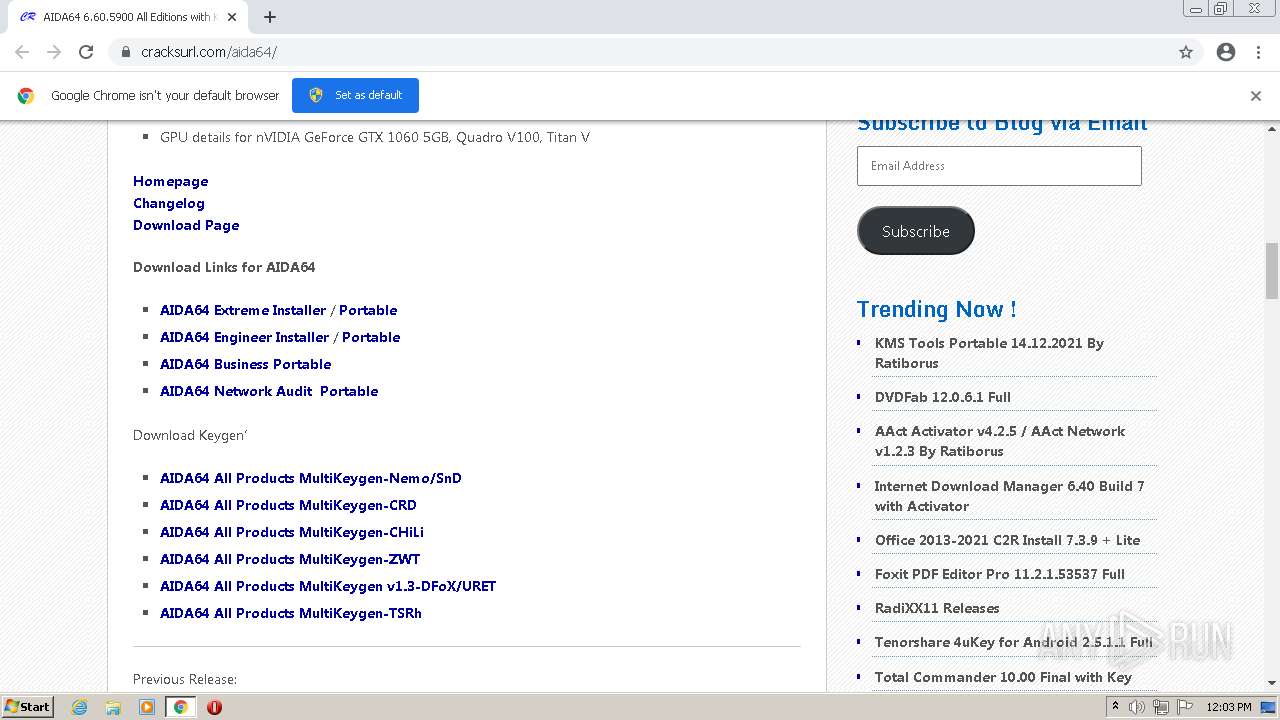1280x720 pixels.
Task: Show hidden system tray icons
Action: click(1116, 706)
